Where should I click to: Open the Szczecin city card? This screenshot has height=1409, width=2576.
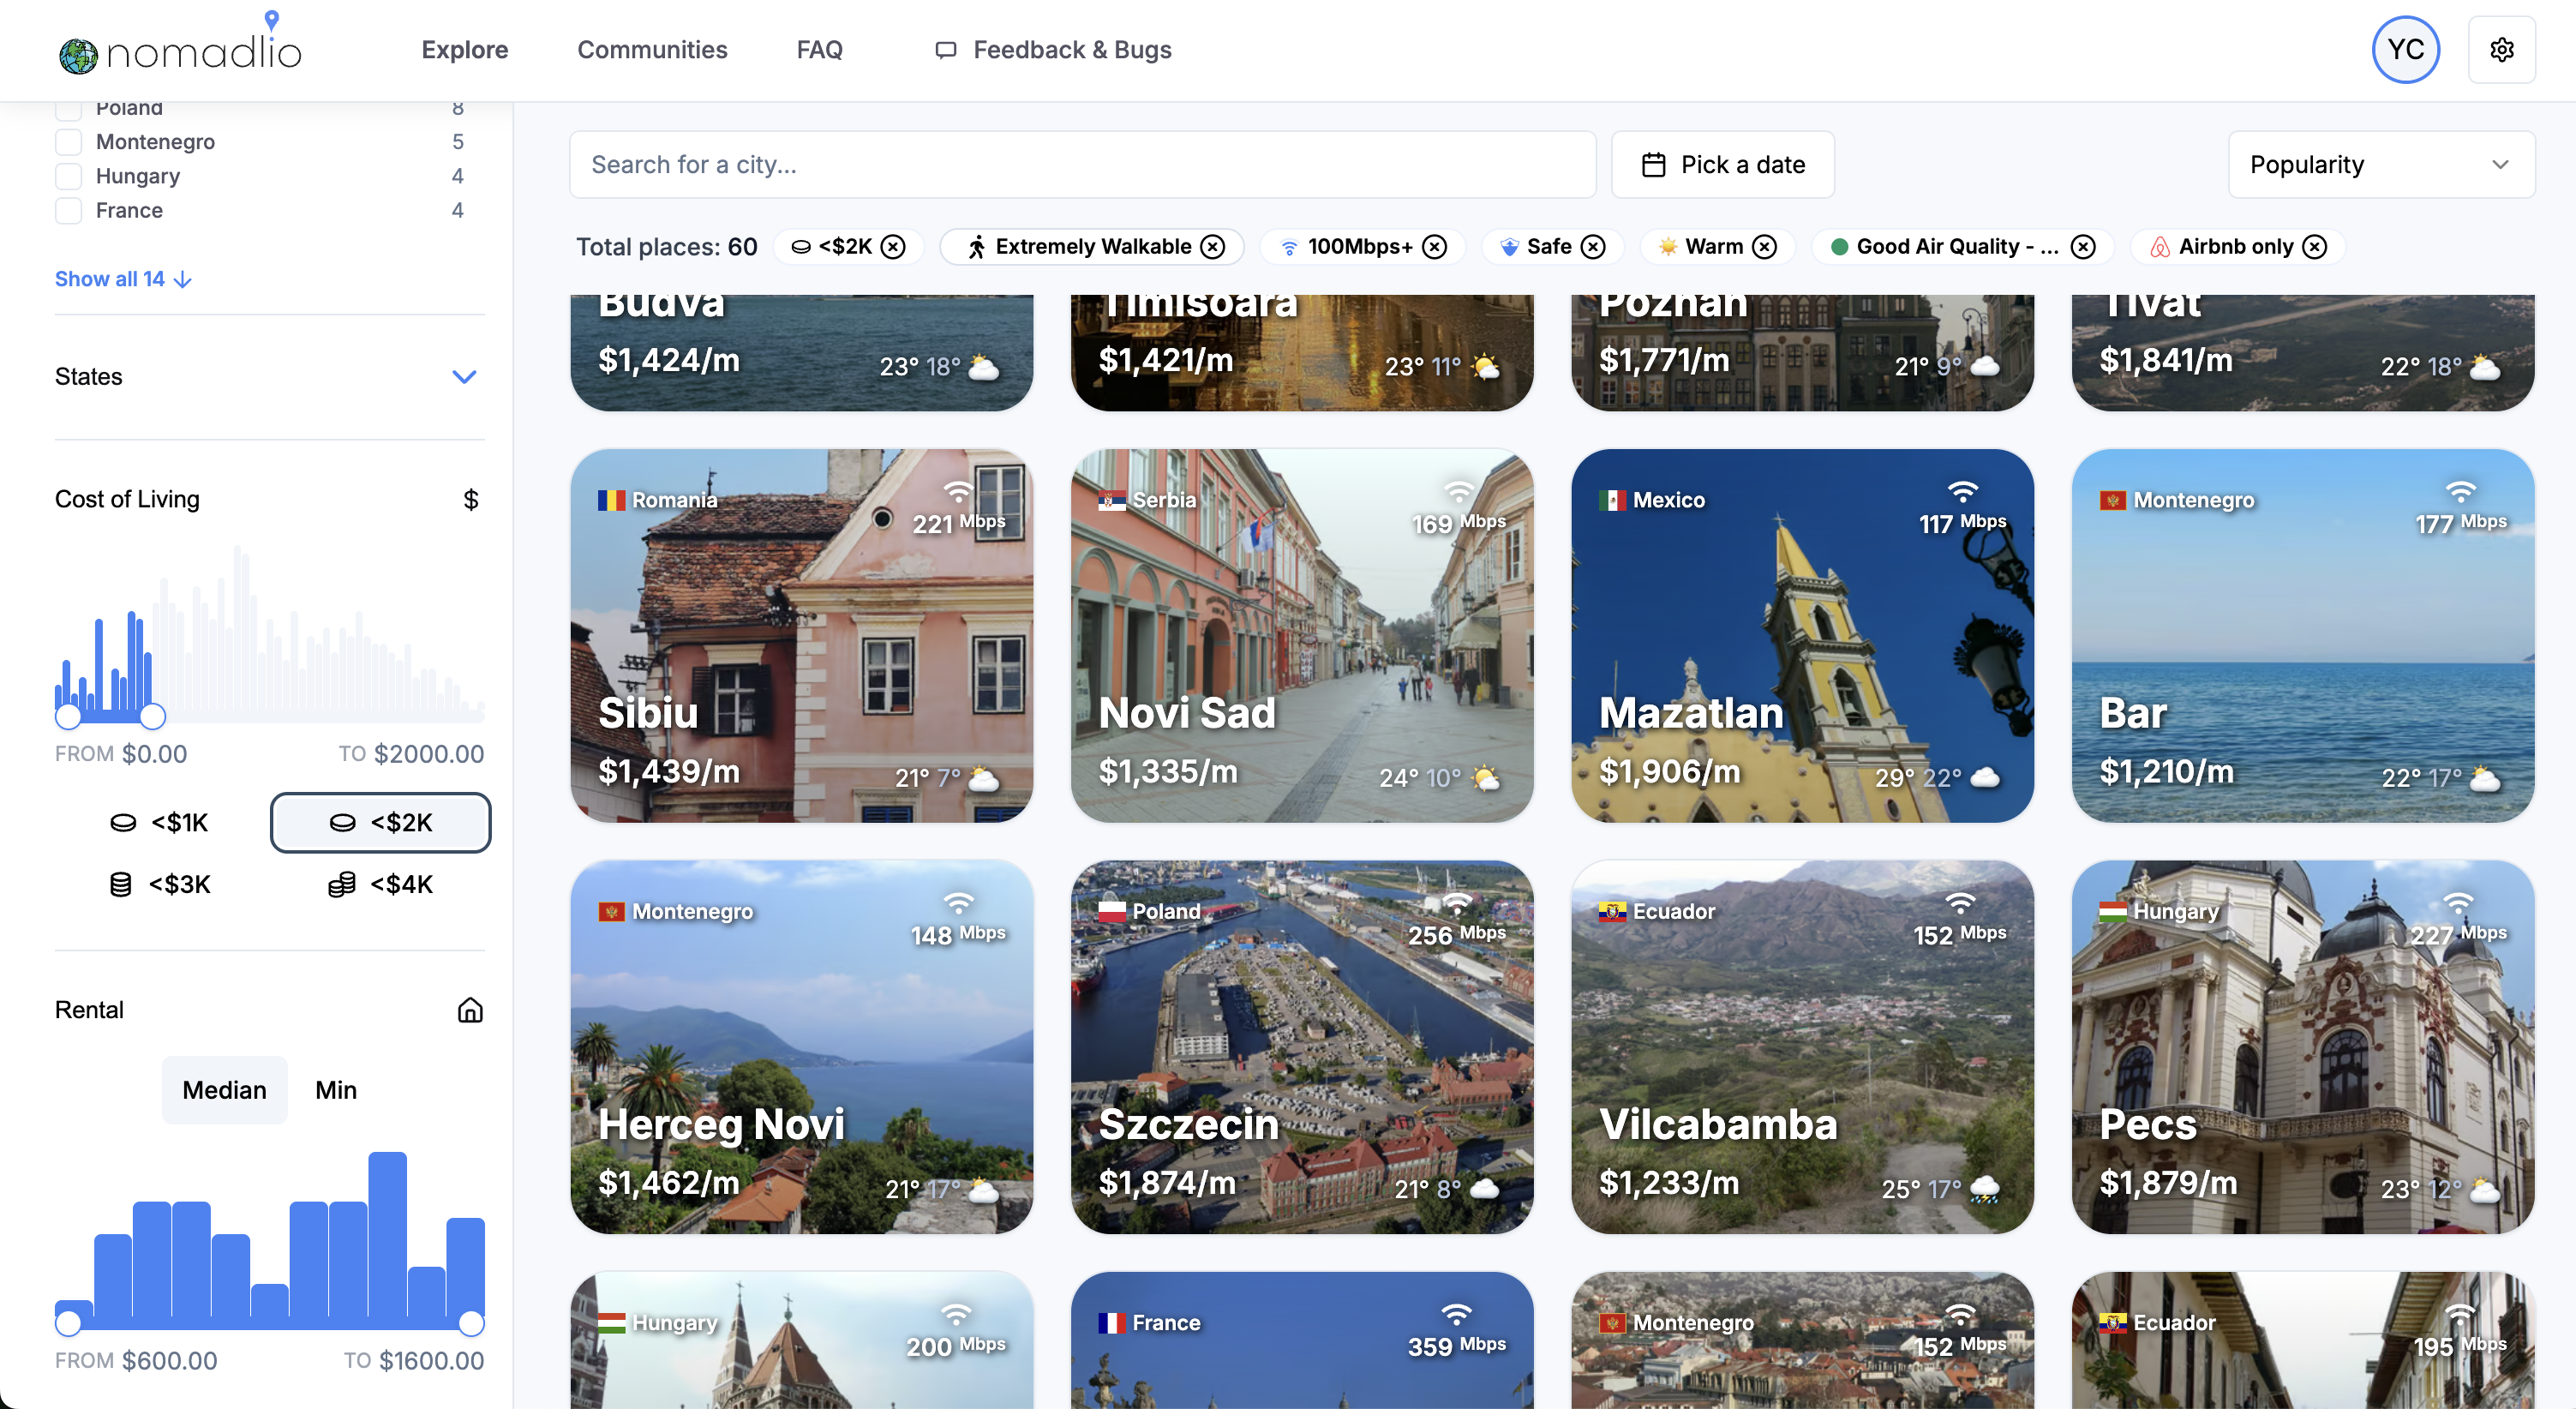click(1302, 1047)
